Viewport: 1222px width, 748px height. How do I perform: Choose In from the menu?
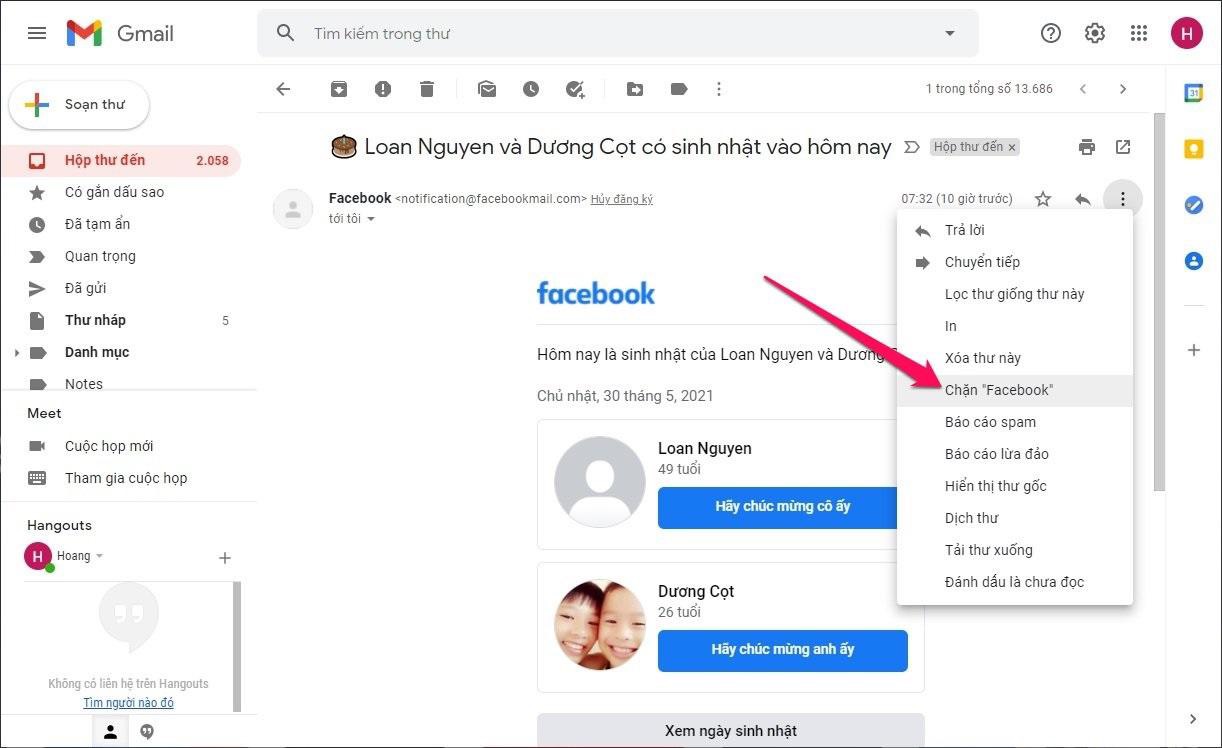click(x=1015, y=326)
